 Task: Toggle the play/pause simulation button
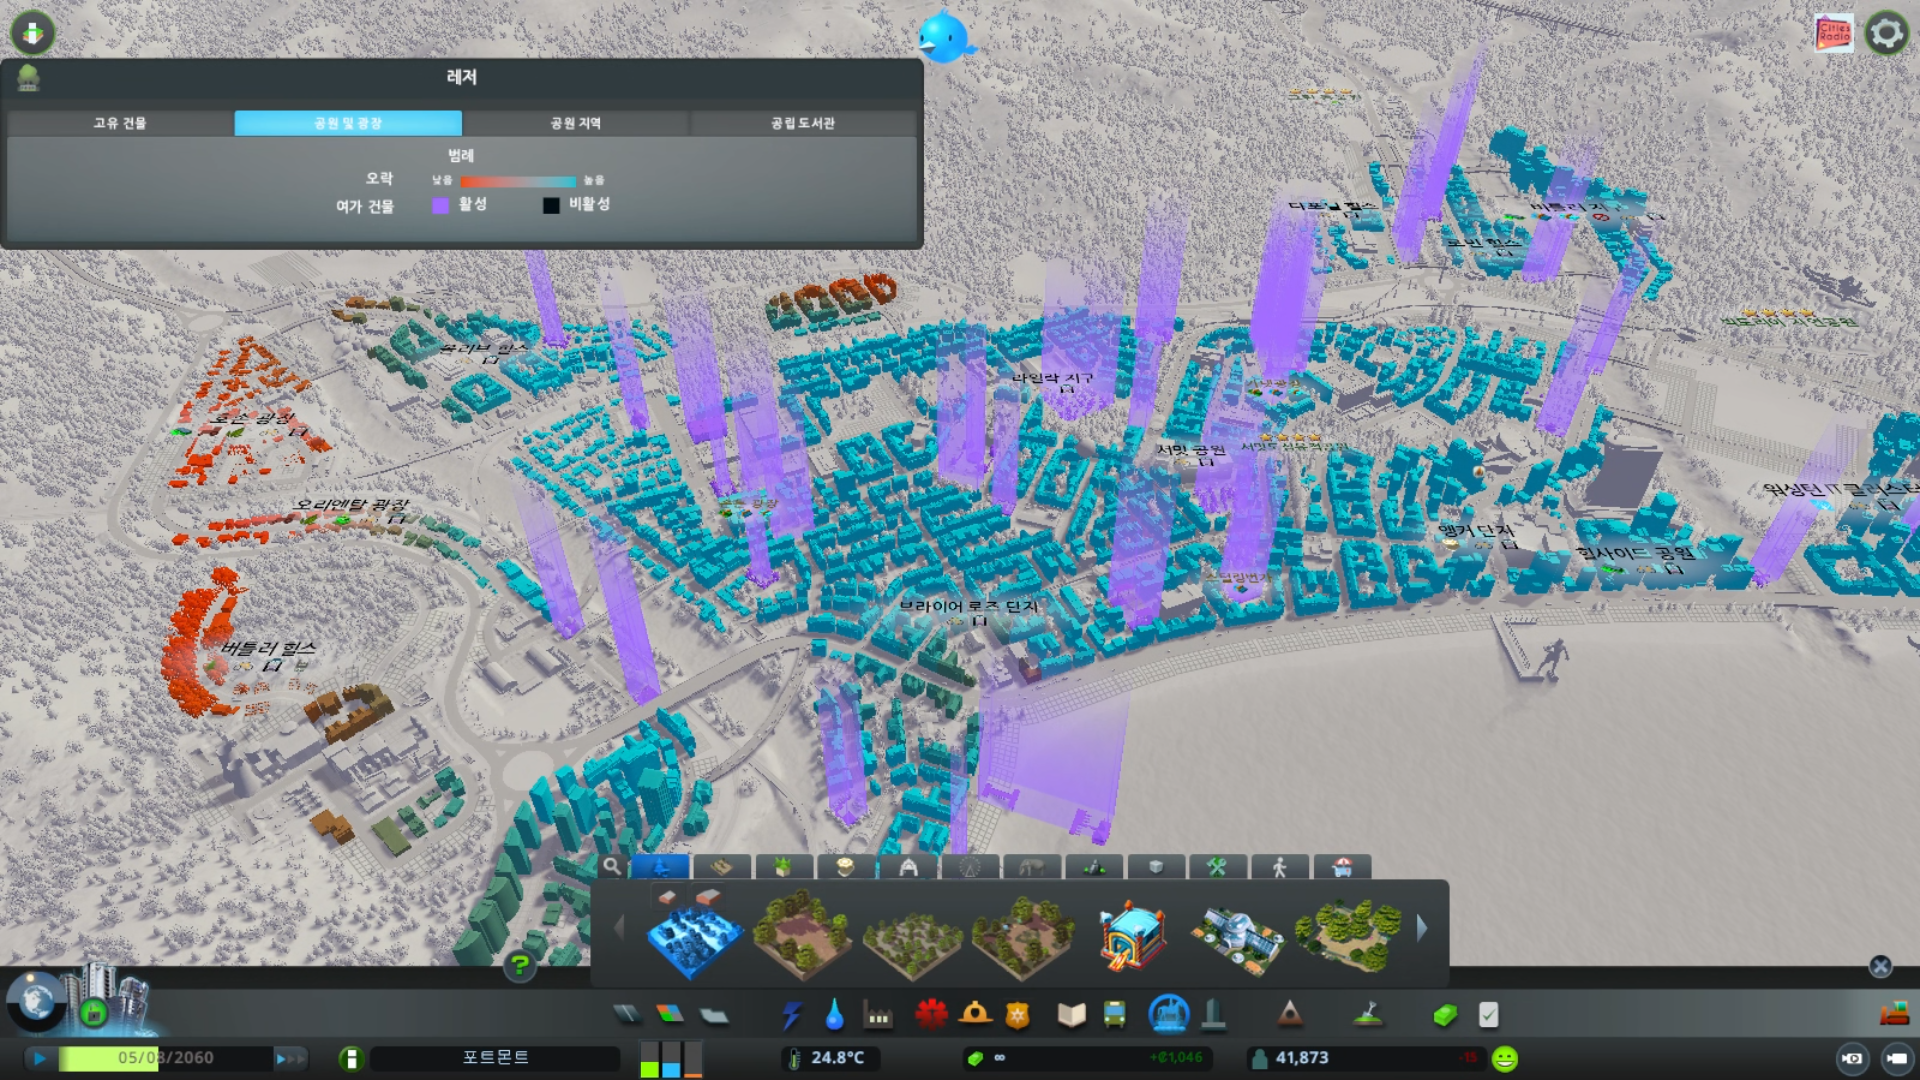pos(39,1058)
